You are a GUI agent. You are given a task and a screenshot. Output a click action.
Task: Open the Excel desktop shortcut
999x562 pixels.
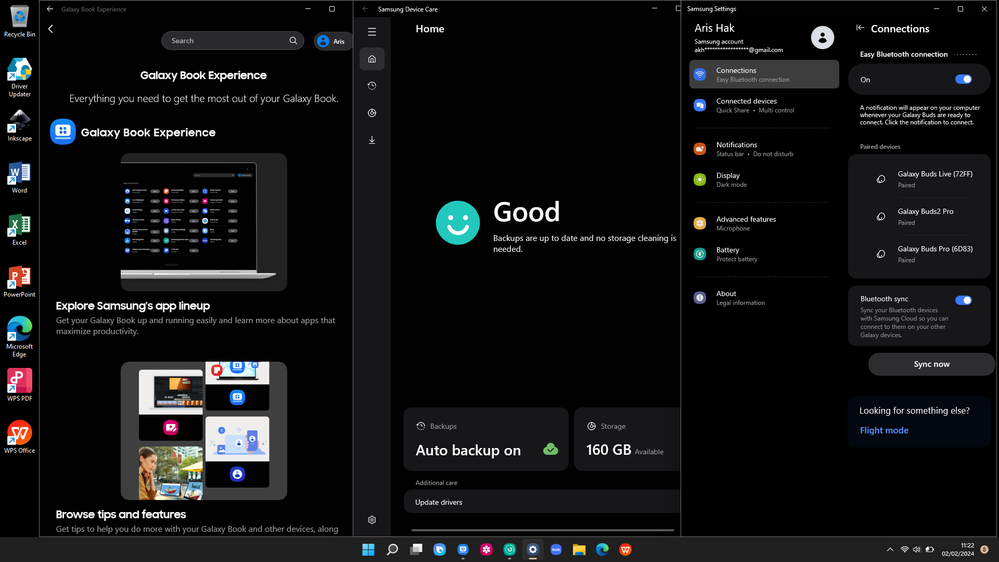tap(19, 229)
